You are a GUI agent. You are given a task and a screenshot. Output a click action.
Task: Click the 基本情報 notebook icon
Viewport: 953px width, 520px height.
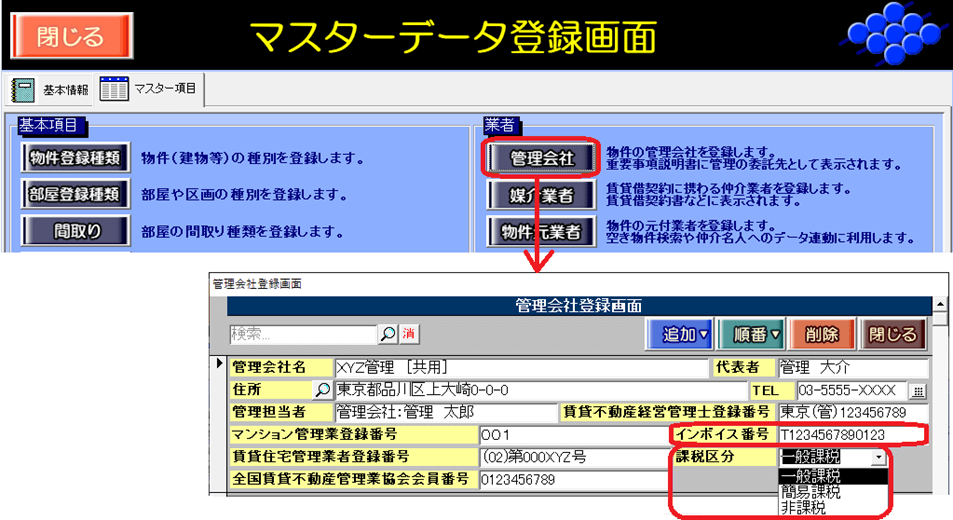(23, 90)
